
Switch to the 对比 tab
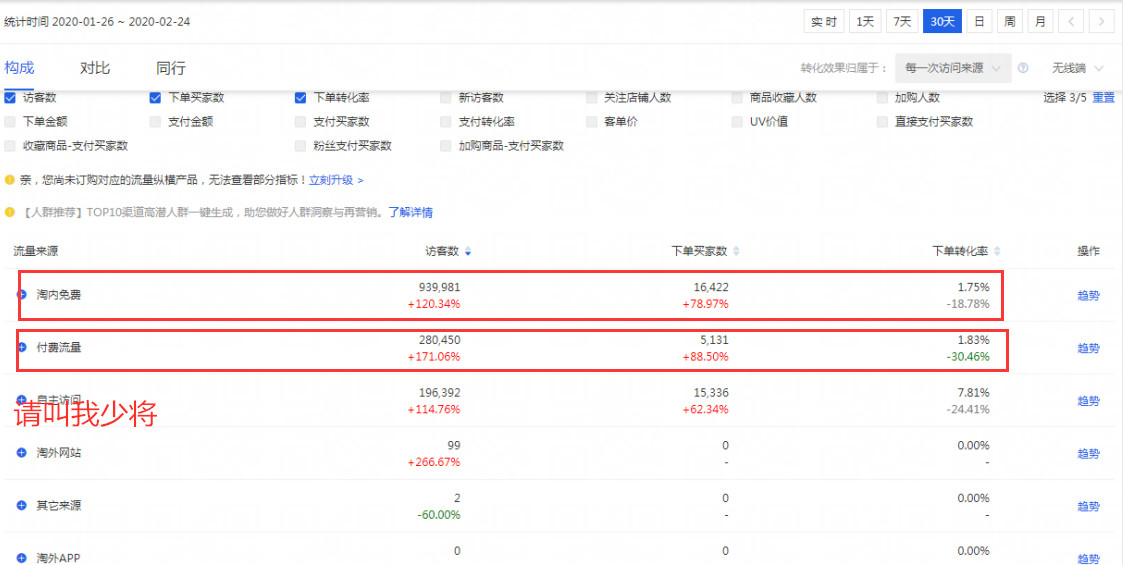click(95, 68)
